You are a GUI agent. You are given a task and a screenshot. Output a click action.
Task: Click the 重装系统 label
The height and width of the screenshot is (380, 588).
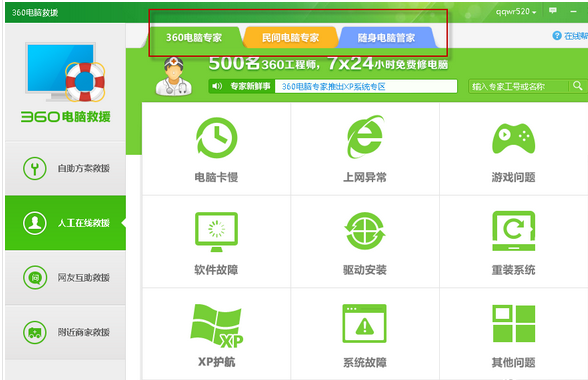pyautogui.click(x=513, y=270)
